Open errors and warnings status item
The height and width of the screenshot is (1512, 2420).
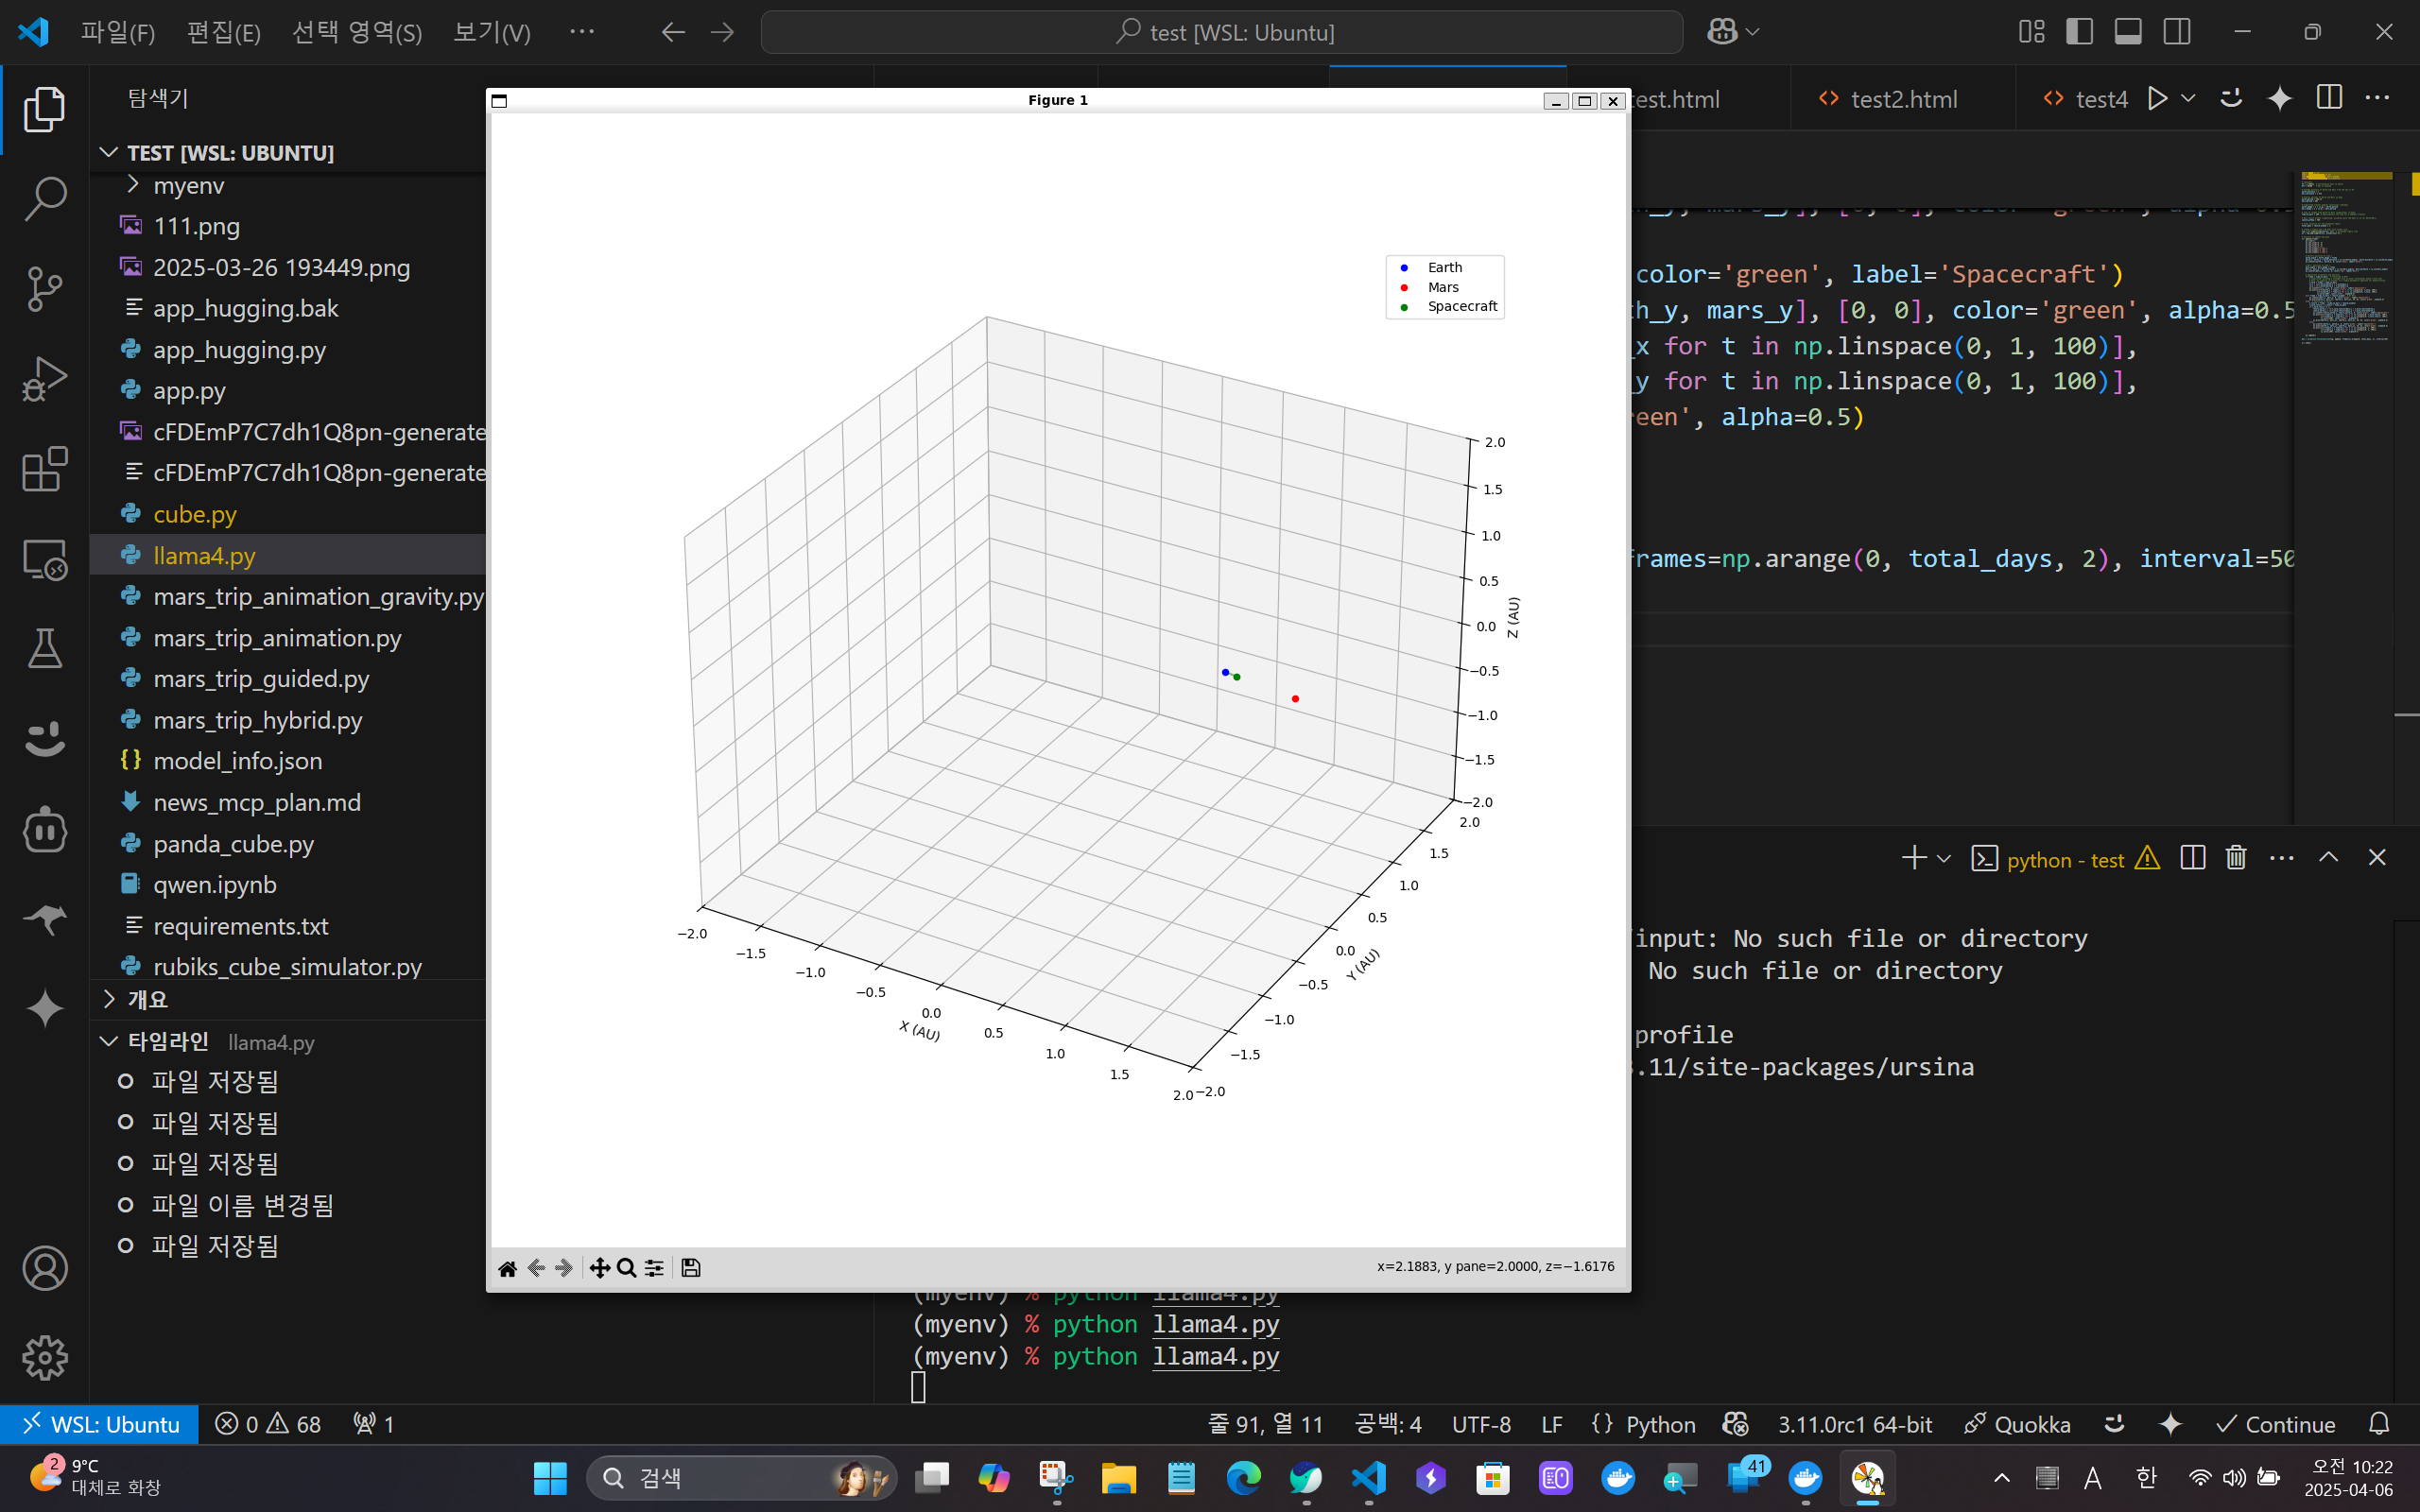pos(268,1424)
